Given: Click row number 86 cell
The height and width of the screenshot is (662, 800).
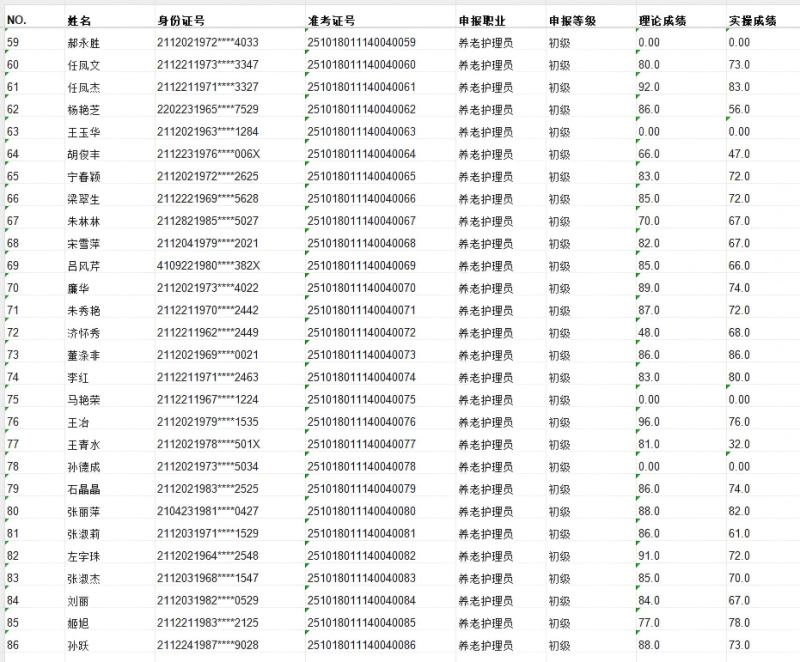Looking at the screenshot, I should [13, 646].
